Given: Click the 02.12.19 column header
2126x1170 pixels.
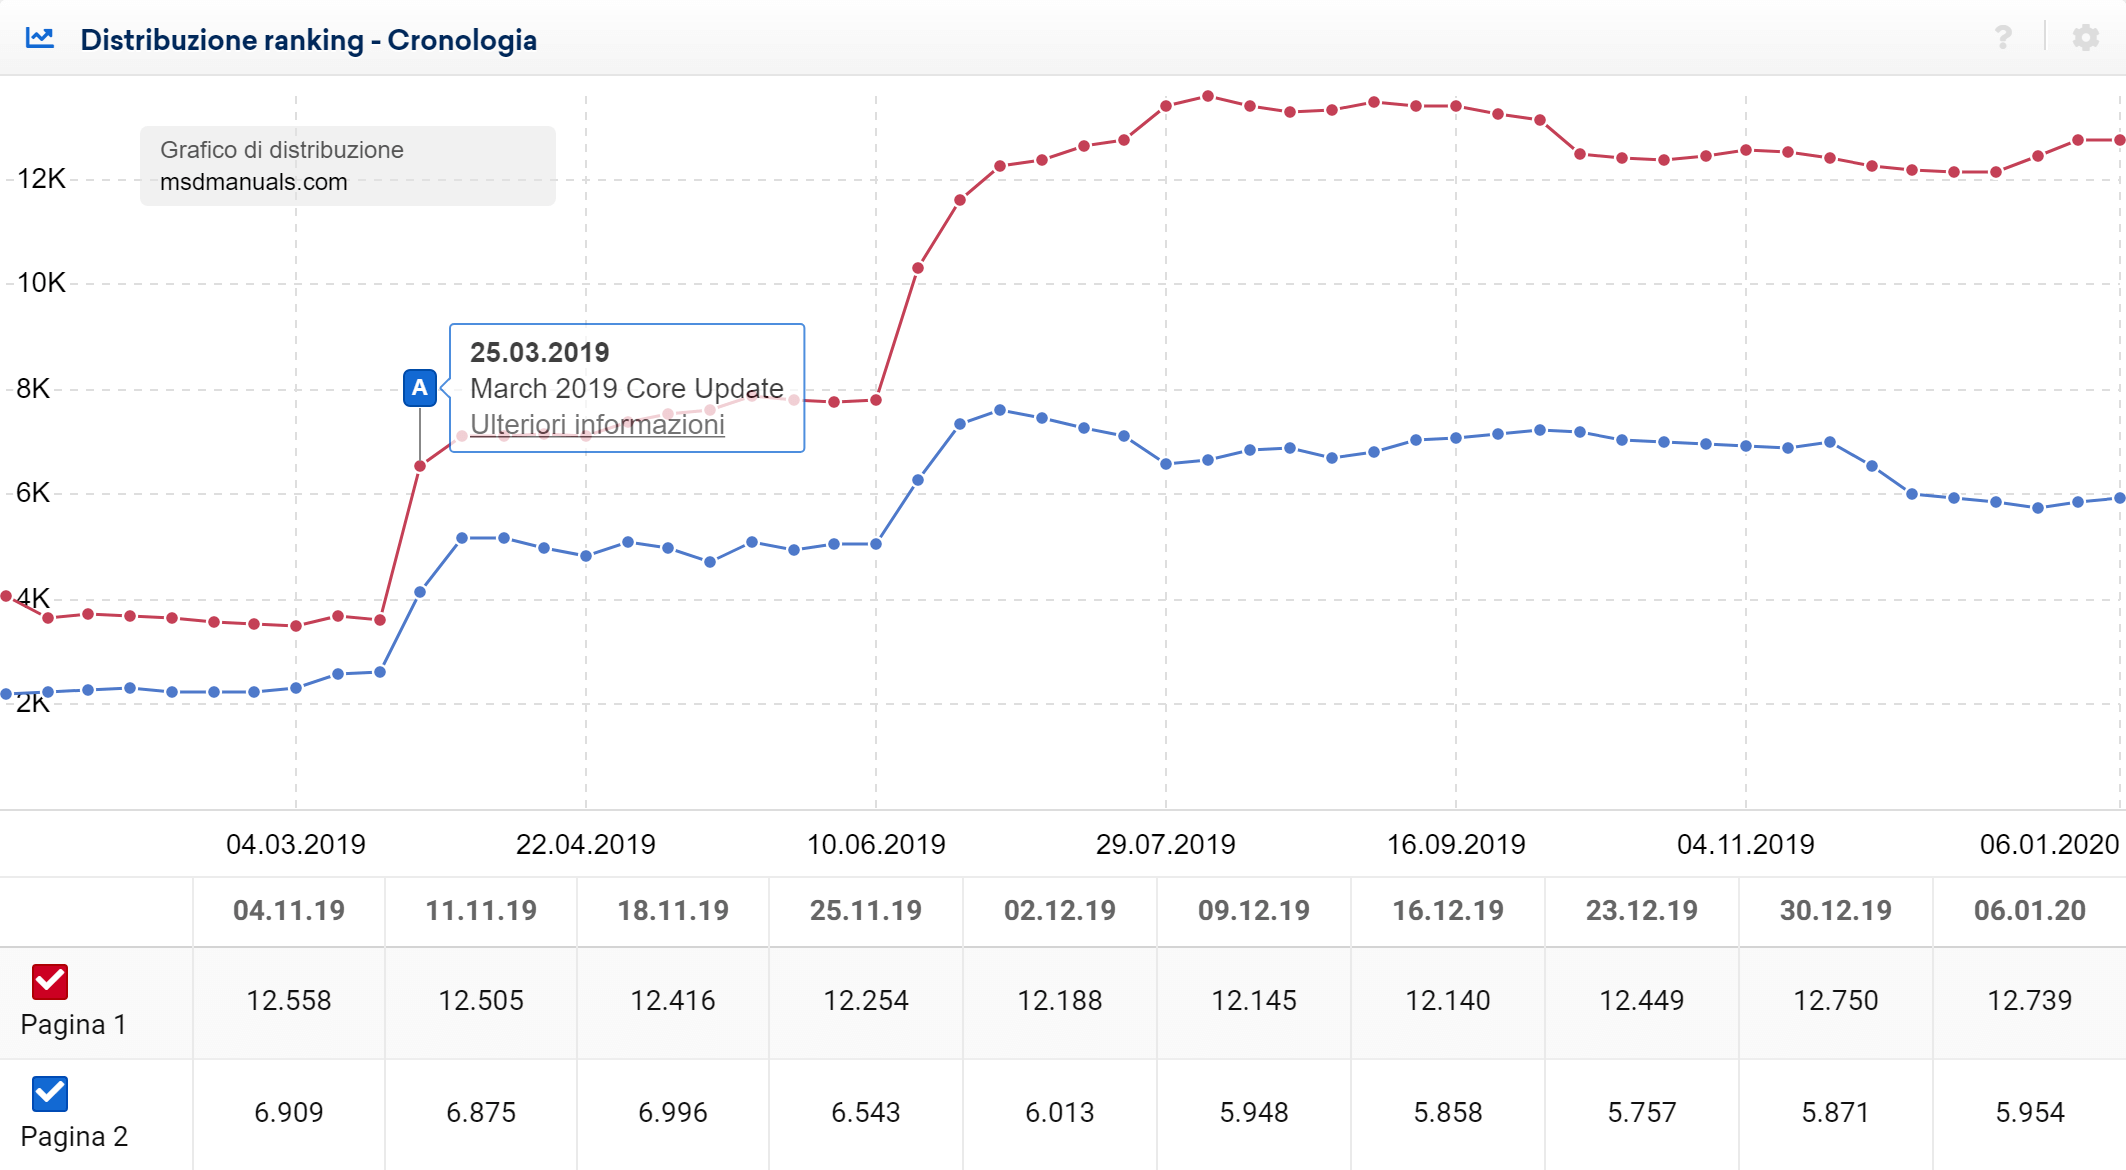Looking at the screenshot, I should tap(1060, 910).
